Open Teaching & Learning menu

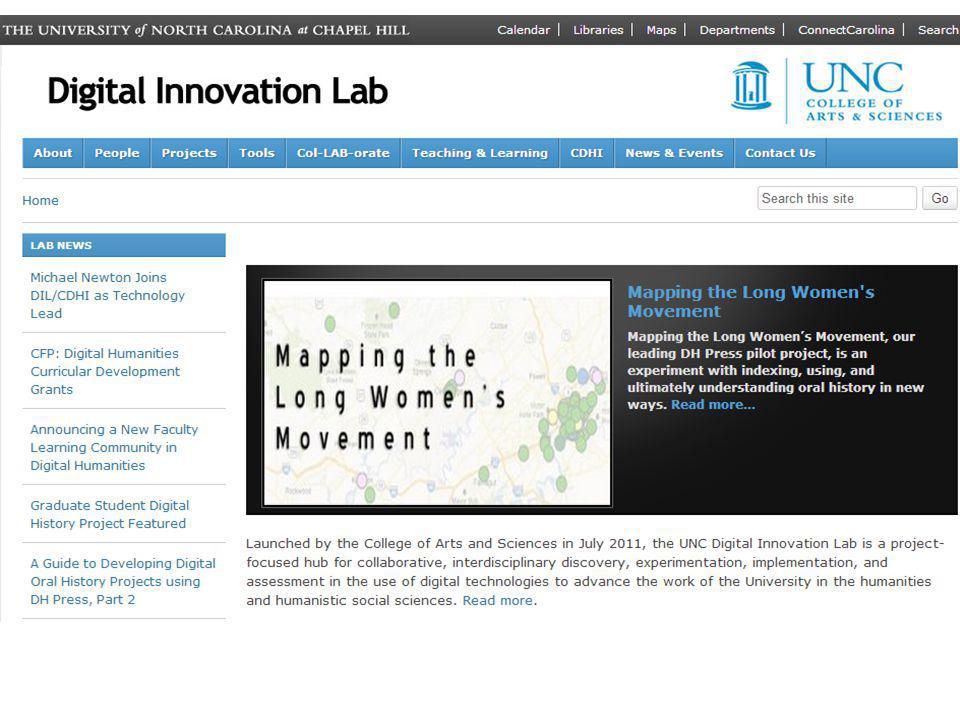(x=480, y=153)
